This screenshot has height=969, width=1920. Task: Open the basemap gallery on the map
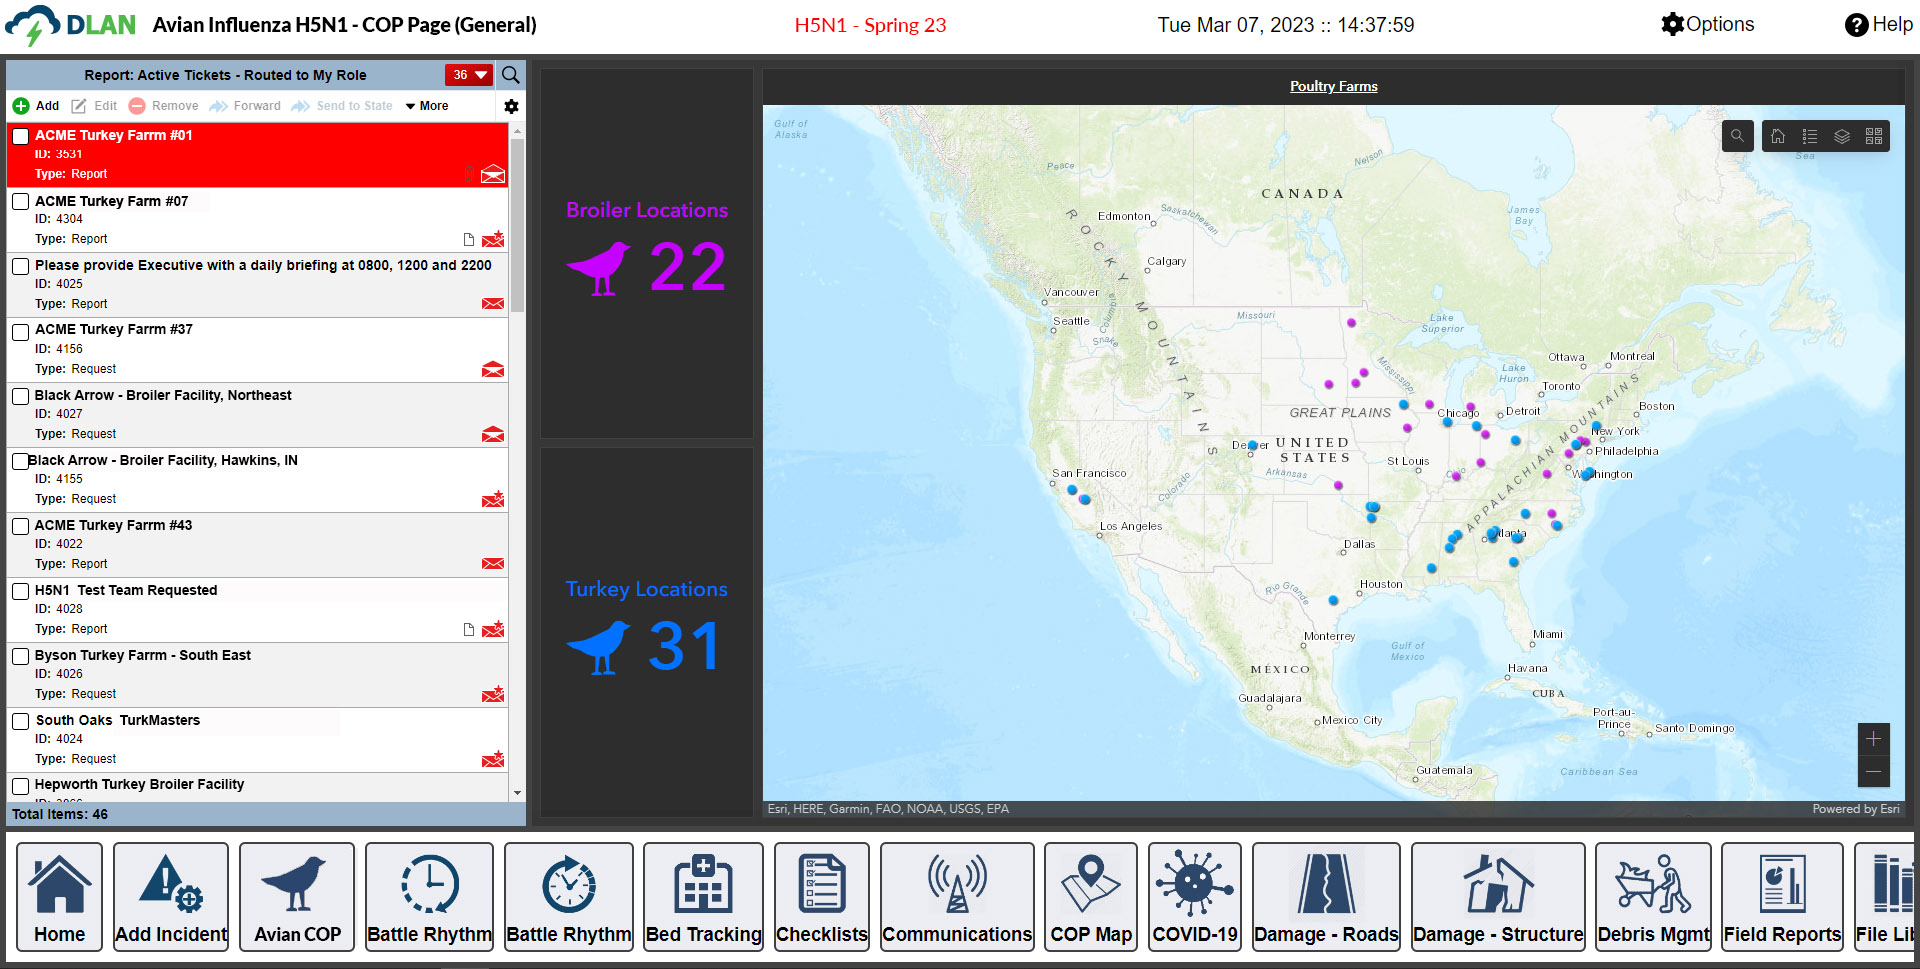coord(1874,136)
